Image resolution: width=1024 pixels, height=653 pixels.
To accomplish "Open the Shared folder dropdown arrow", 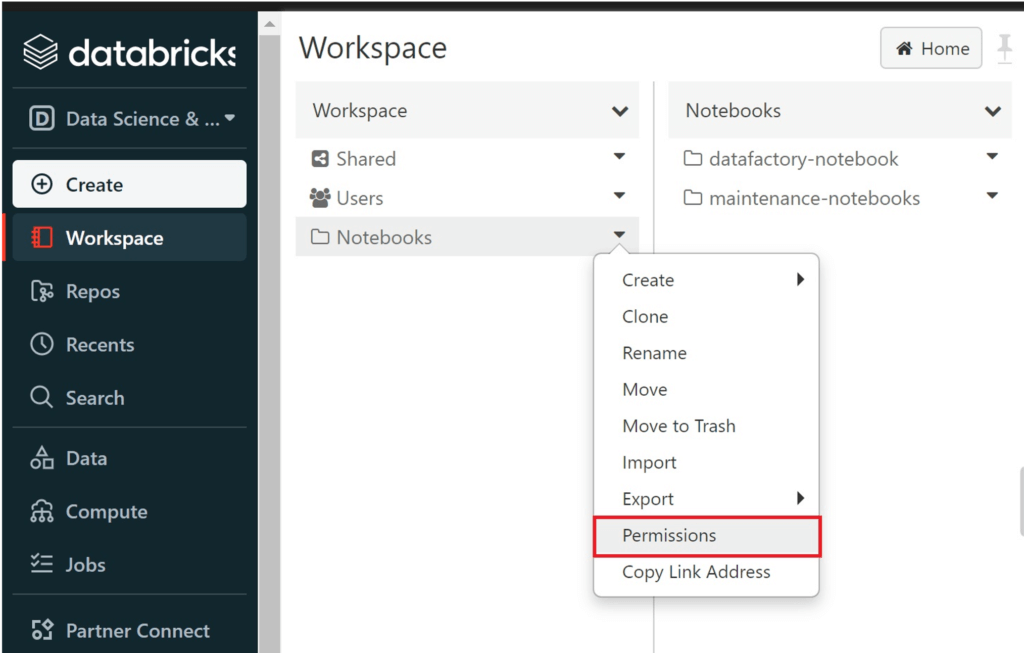I will tap(619, 157).
